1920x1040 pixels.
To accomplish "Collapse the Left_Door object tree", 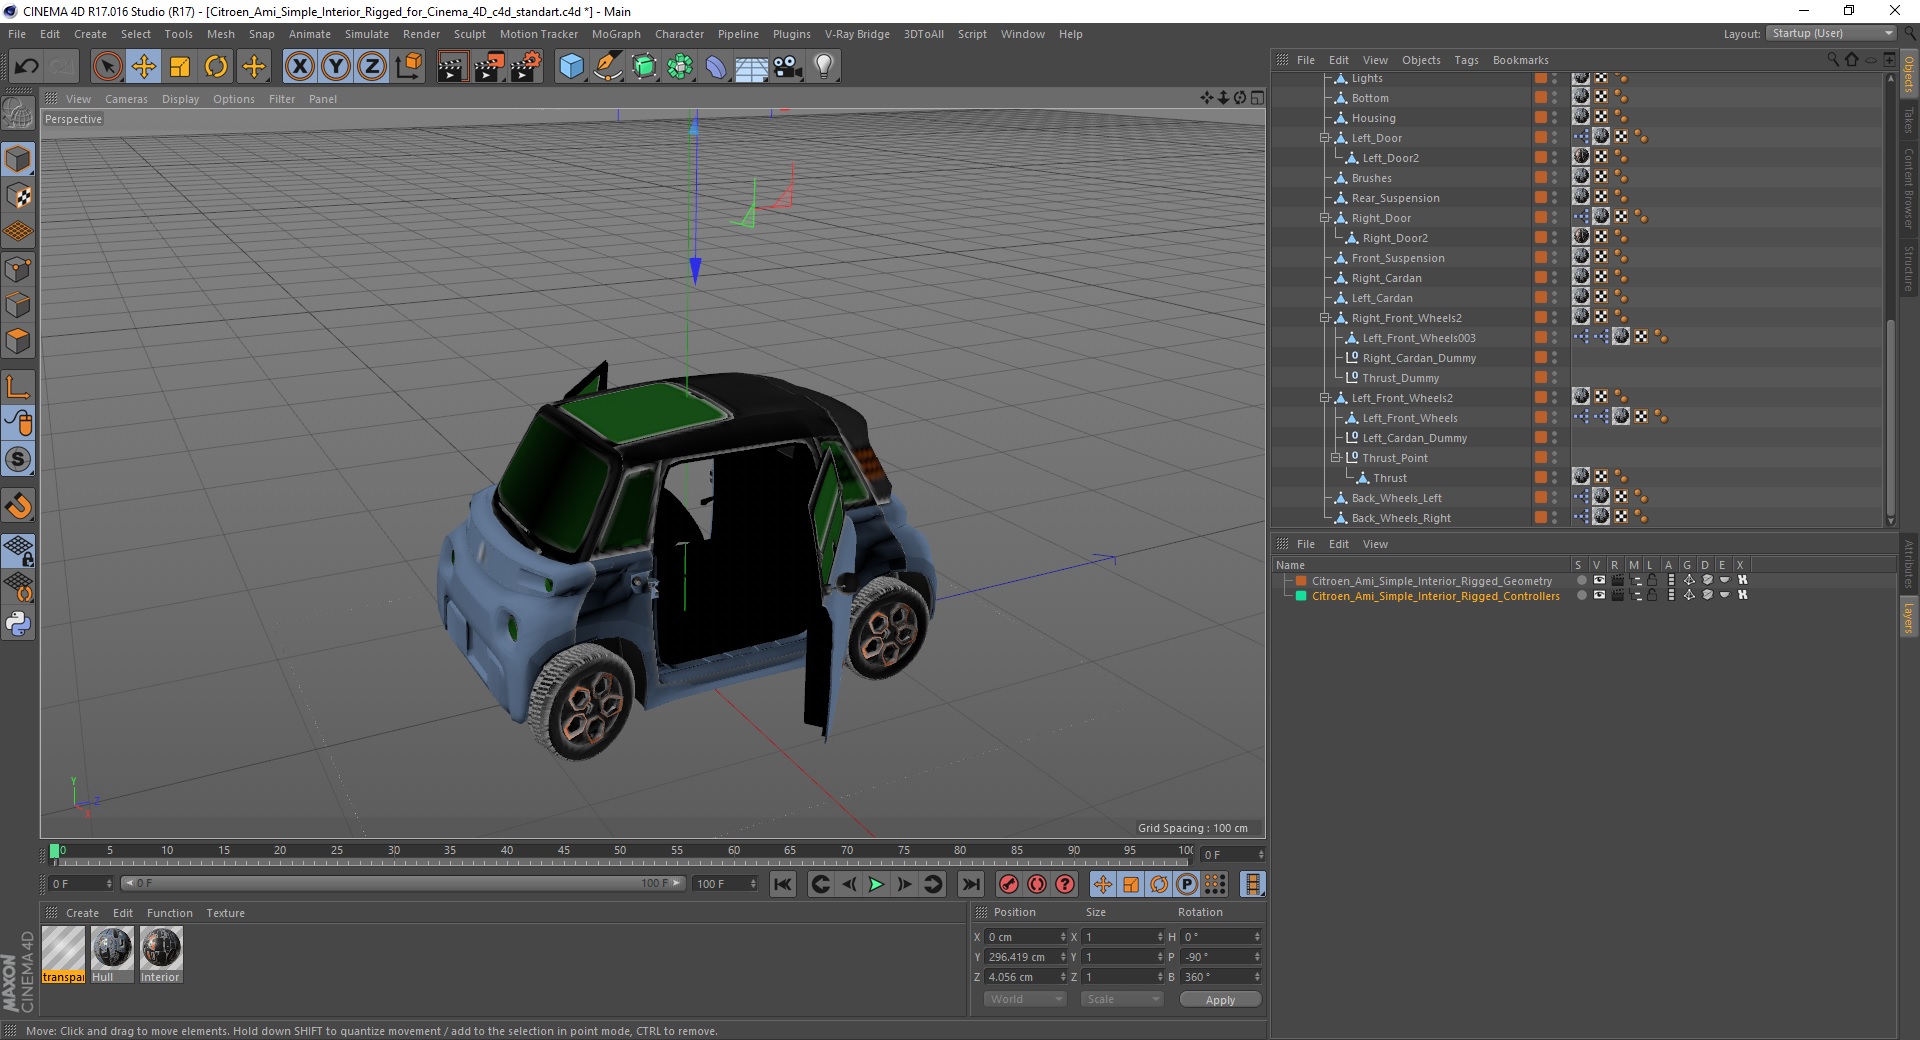I will pos(1324,138).
